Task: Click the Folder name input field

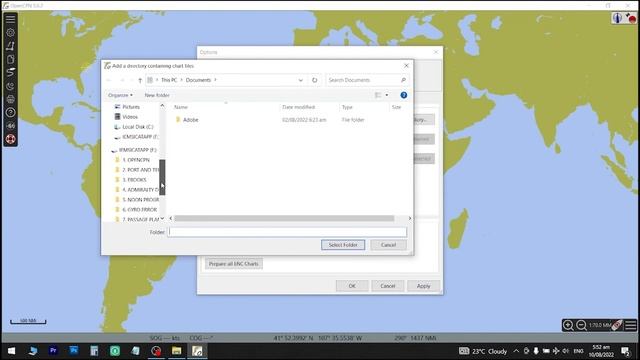Action: coord(287,232)
